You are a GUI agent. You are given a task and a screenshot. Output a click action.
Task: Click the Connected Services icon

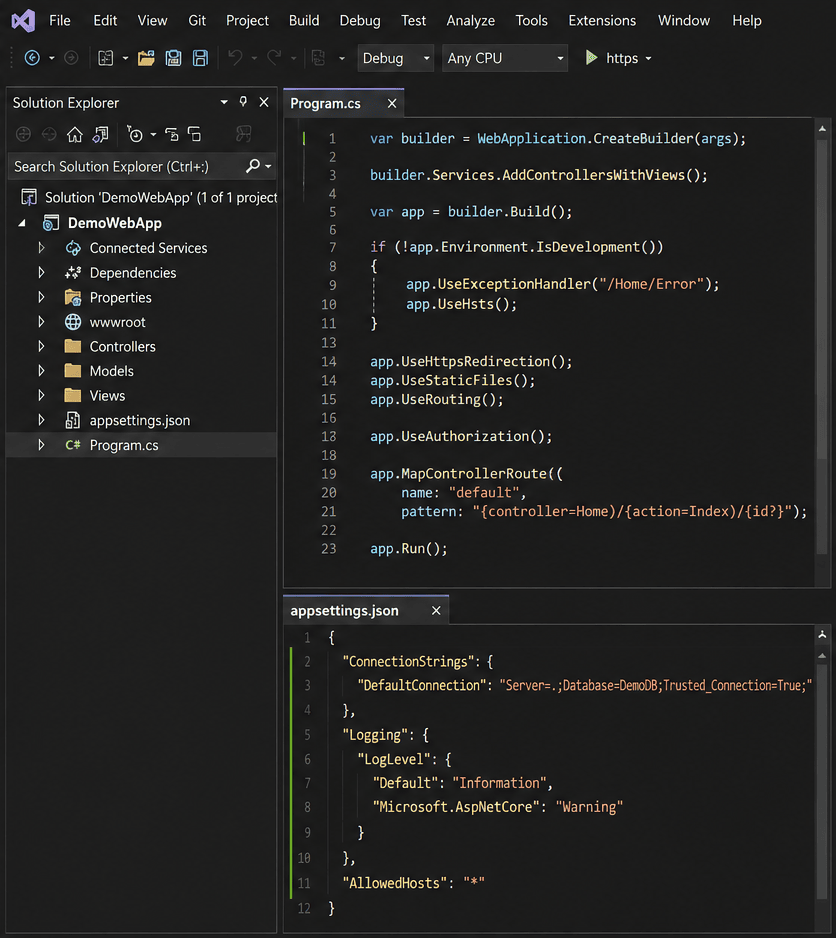(x=73, y=248)
